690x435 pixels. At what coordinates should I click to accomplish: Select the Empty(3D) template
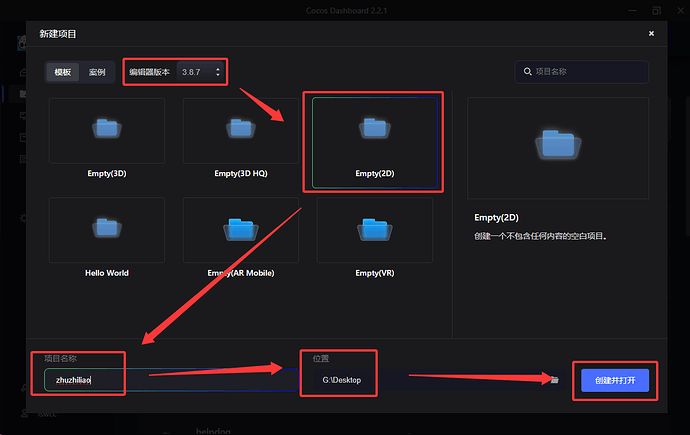107,138
